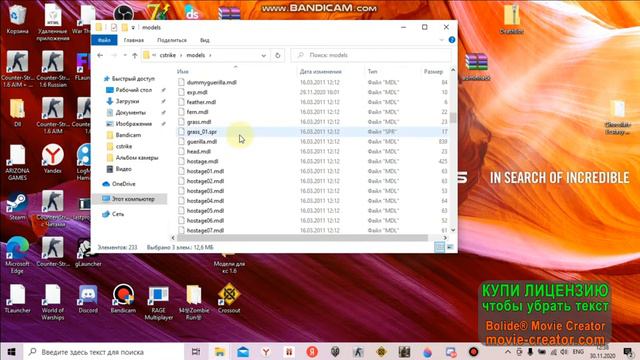Image resolution: width=640 pixels, height=360 pixels.
Task: Expand the ribbon with the chevron
Action: click(441, 40)
